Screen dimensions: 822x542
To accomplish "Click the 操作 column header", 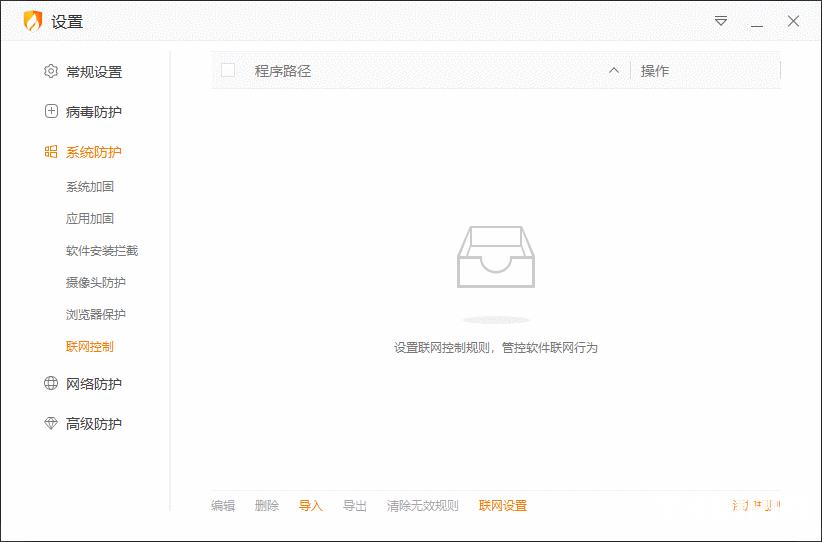I will pos(655,71).
